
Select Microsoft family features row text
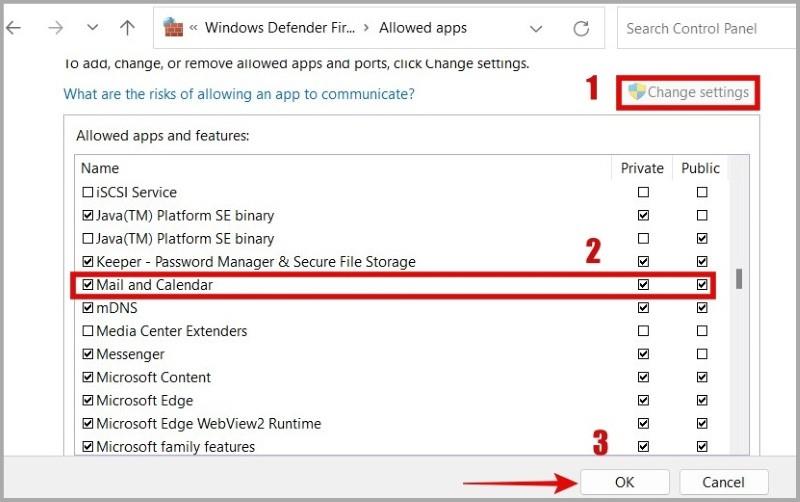pos(176,447)
